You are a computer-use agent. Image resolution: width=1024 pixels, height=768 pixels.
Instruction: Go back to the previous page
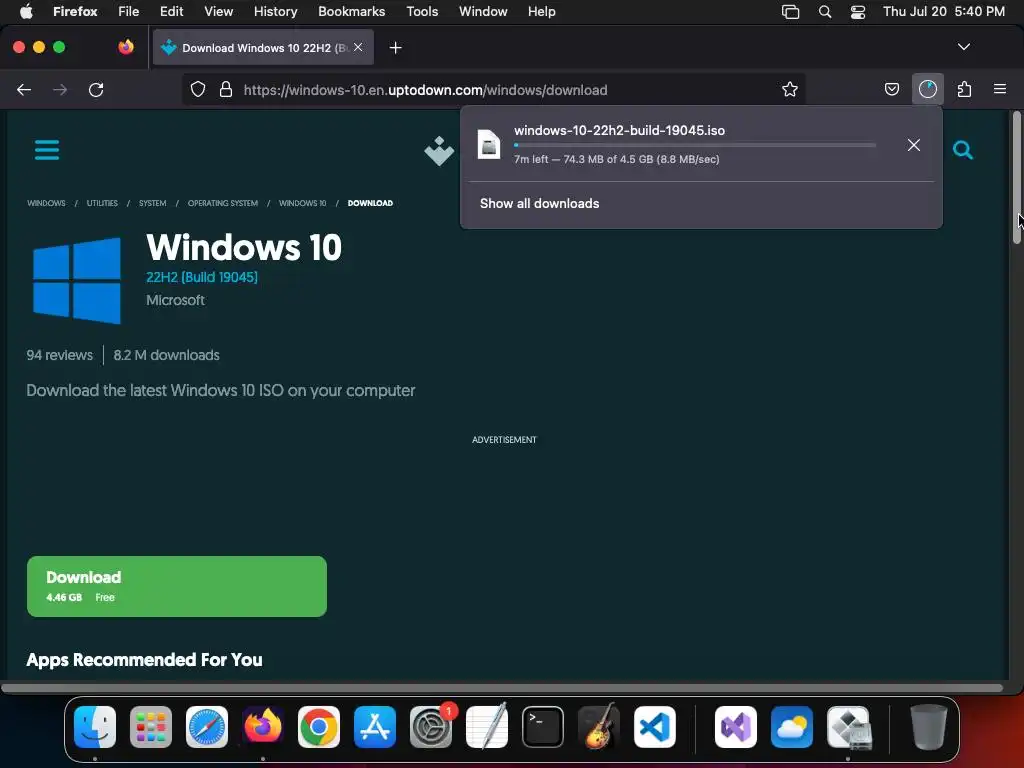[24, 90]
